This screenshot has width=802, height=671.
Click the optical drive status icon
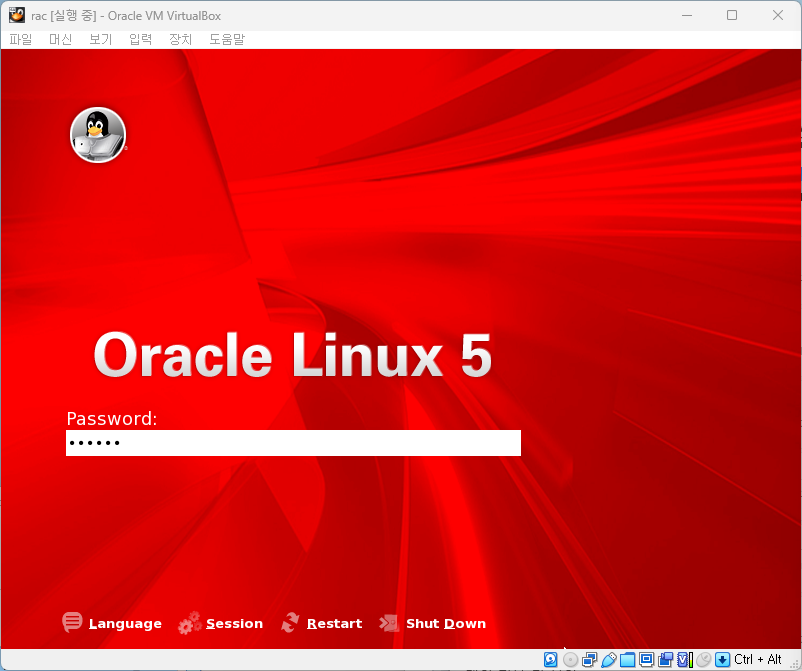(570, 660)
